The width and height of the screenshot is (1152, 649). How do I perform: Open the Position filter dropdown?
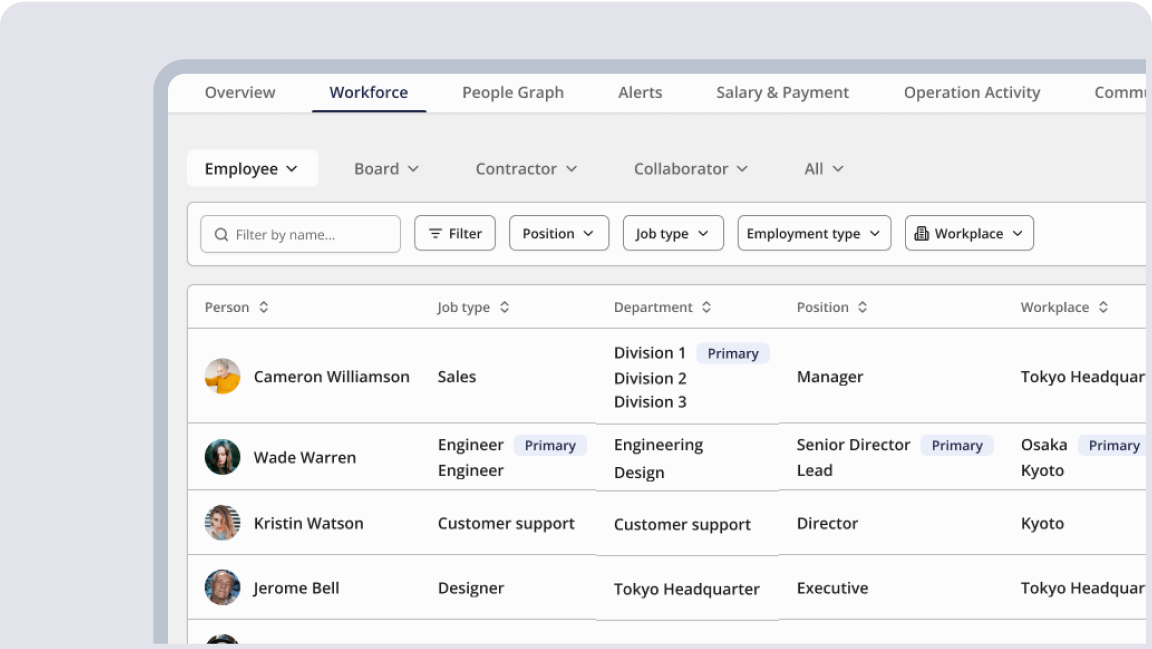[558, 233]
